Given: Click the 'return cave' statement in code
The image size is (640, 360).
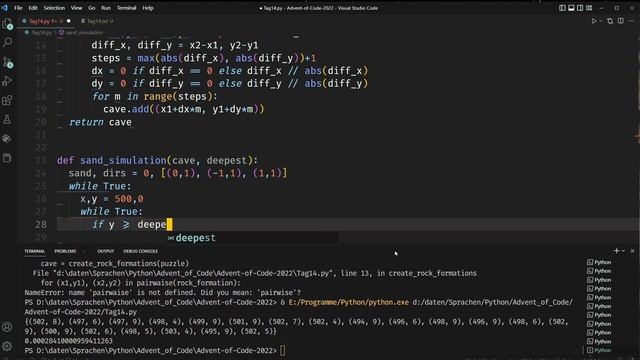Looking at the screenshot, I should [100, 122].
